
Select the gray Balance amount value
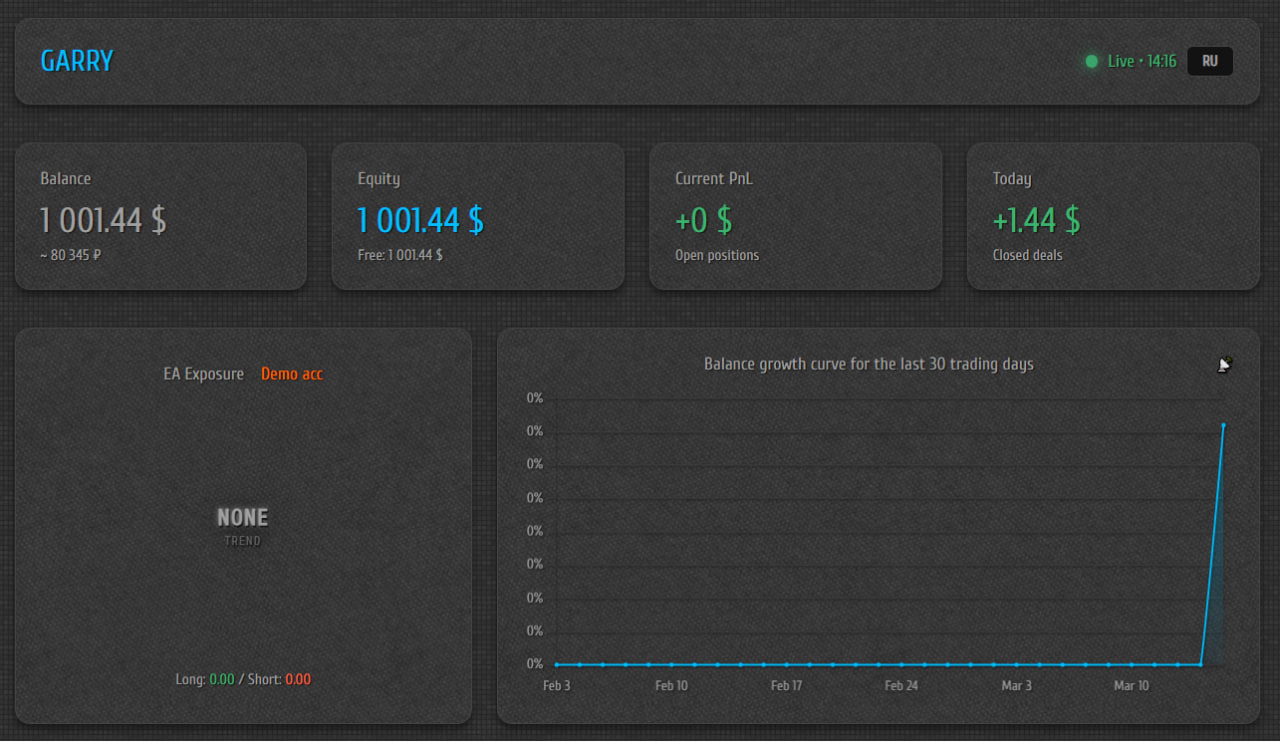103,220
